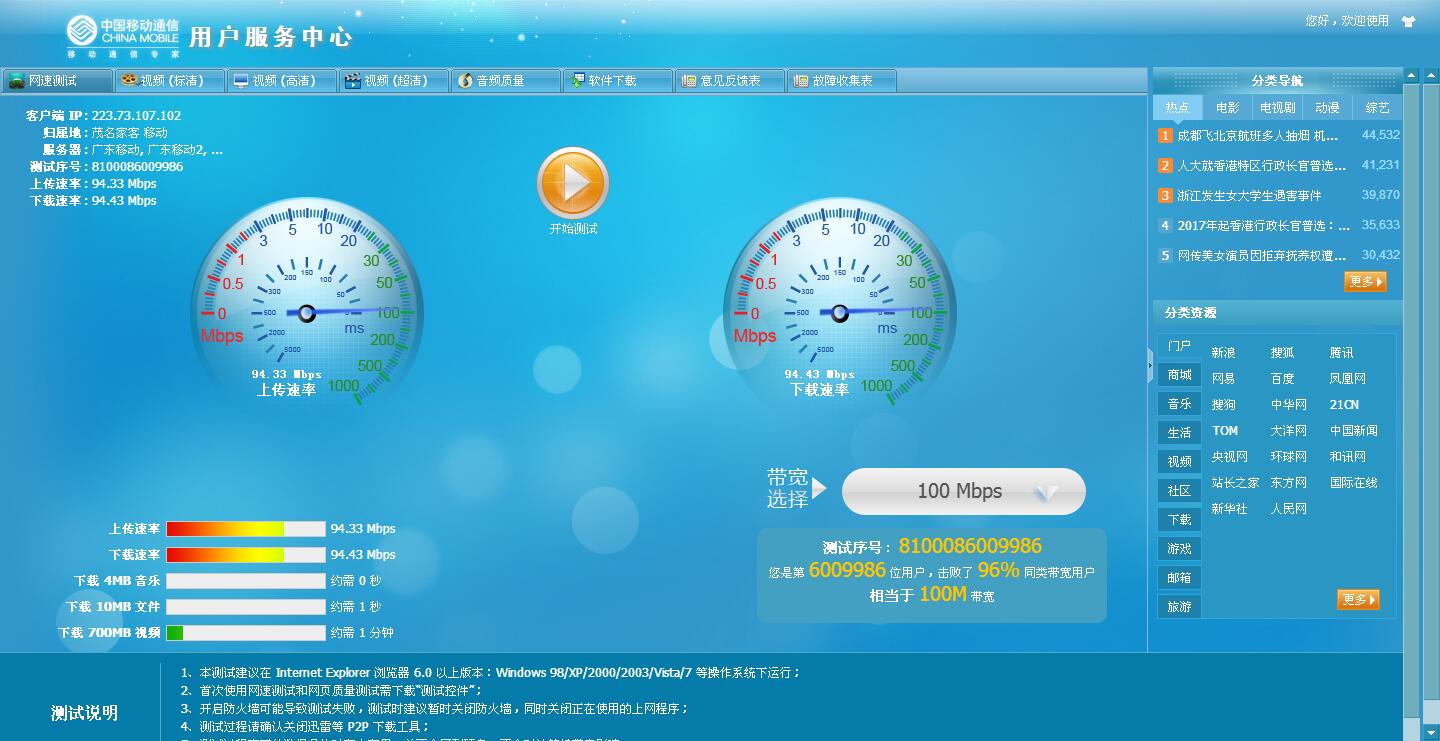Switch to the 动漫 tab
The height and width of the screenshot is (741, 1440).
[x=1327, y=108]
